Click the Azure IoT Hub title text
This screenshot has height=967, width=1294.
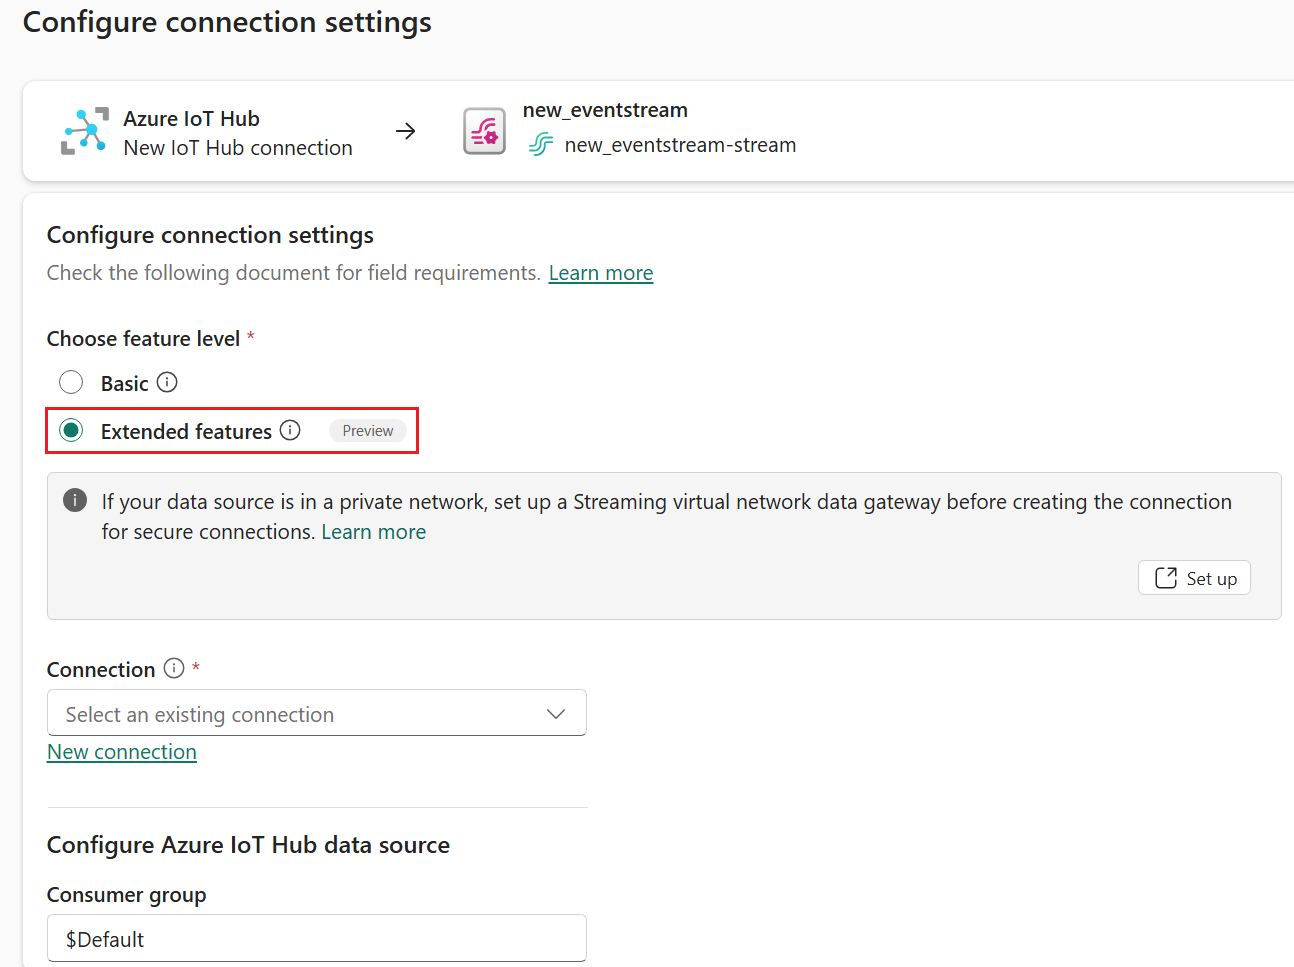[x=192, y=119]
